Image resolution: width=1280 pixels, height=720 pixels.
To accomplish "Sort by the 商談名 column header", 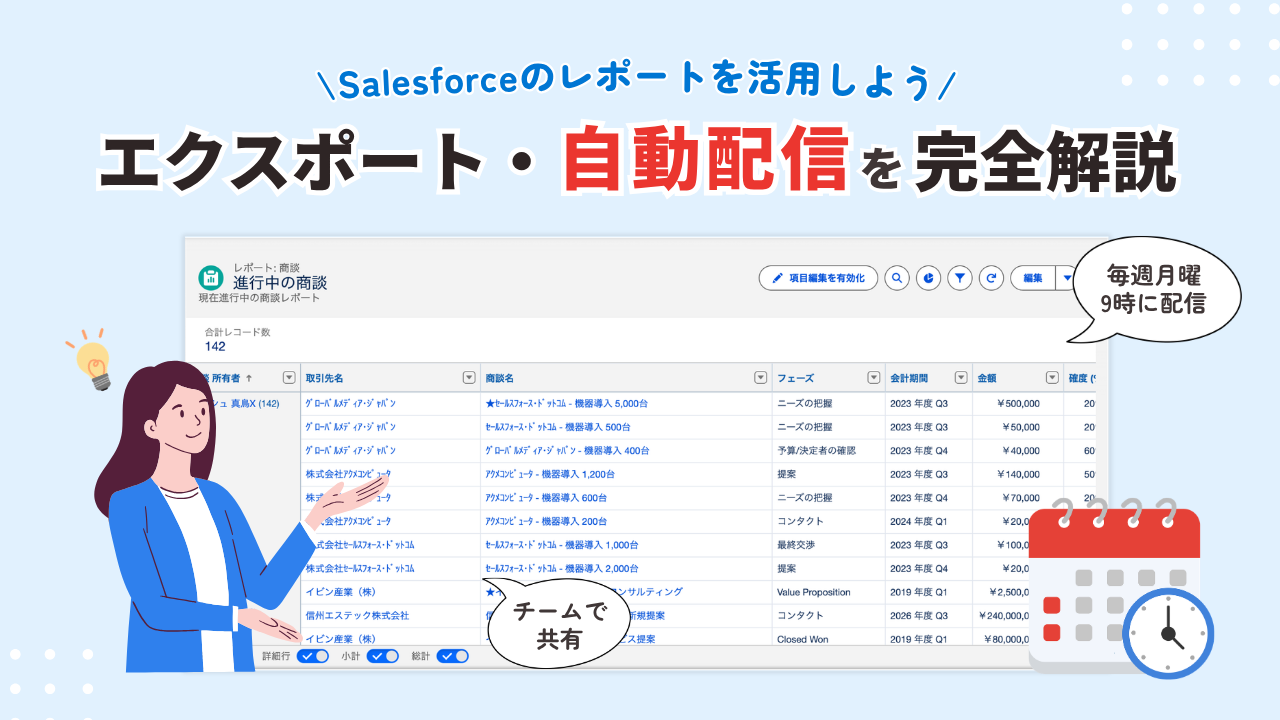I will pyautogui.click(x=499, y=379).
